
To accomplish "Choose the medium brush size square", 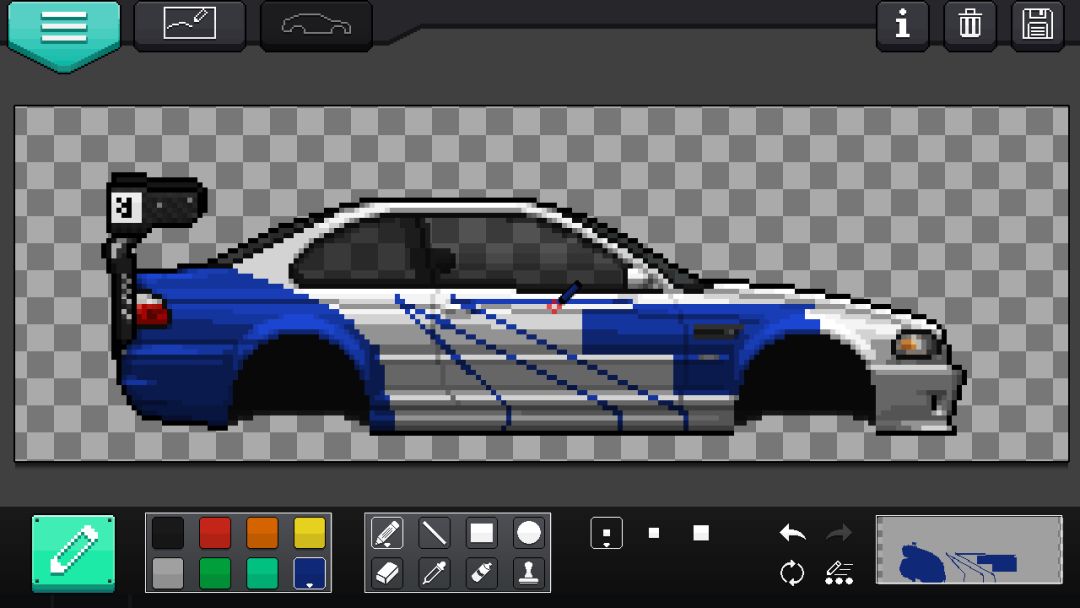I will [x=654, y=533].
